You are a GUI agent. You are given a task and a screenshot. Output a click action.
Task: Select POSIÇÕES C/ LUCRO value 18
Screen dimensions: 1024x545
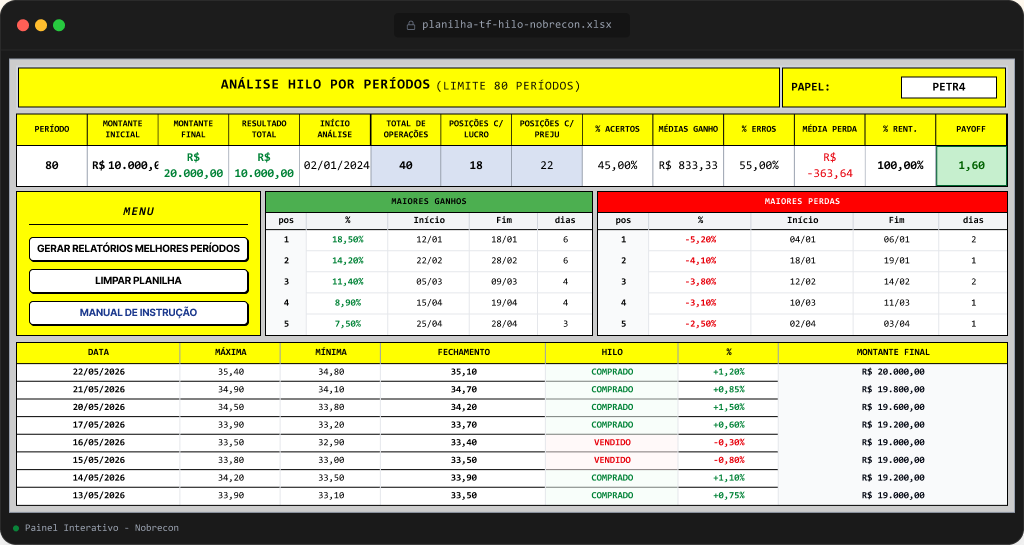tap(476, 166)
